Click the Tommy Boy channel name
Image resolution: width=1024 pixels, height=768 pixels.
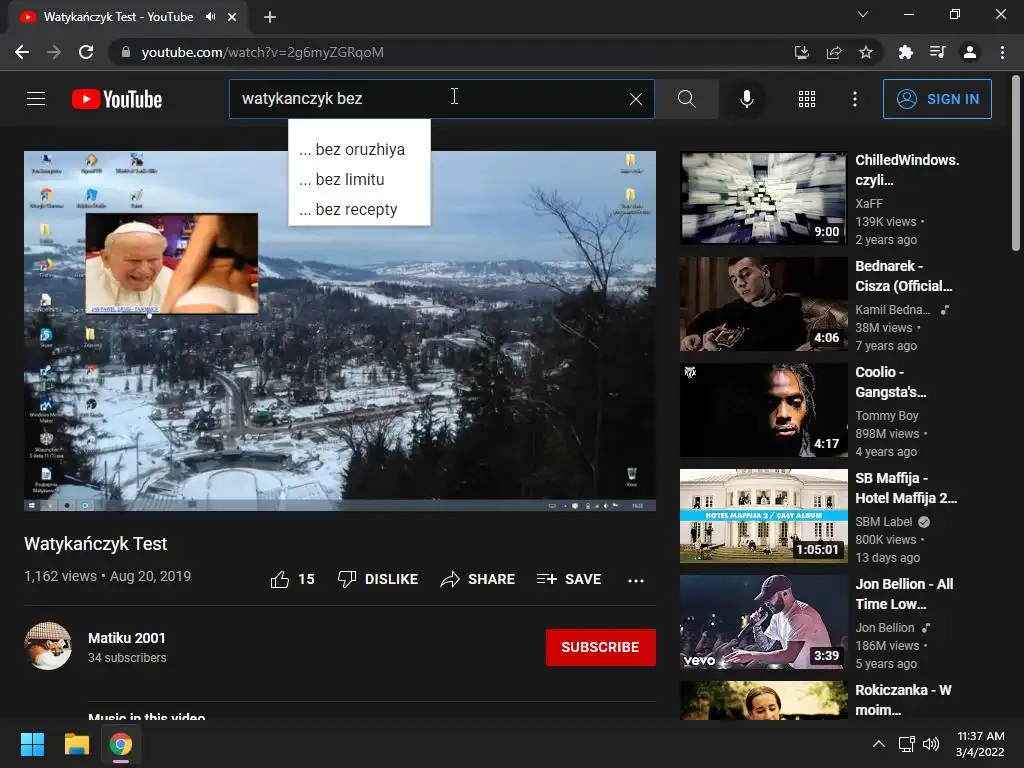(x=887, y=416)
